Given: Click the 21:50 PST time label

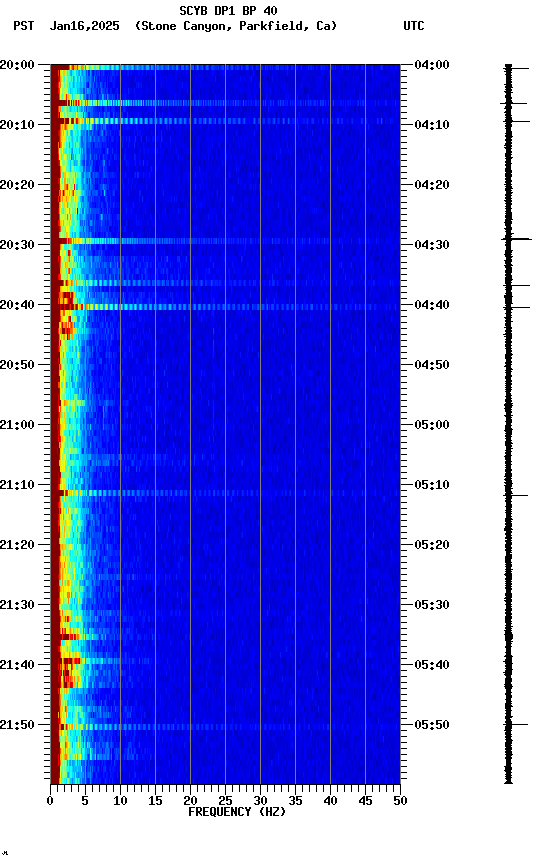Looking at the screenshot, I should tap(17, 725).
